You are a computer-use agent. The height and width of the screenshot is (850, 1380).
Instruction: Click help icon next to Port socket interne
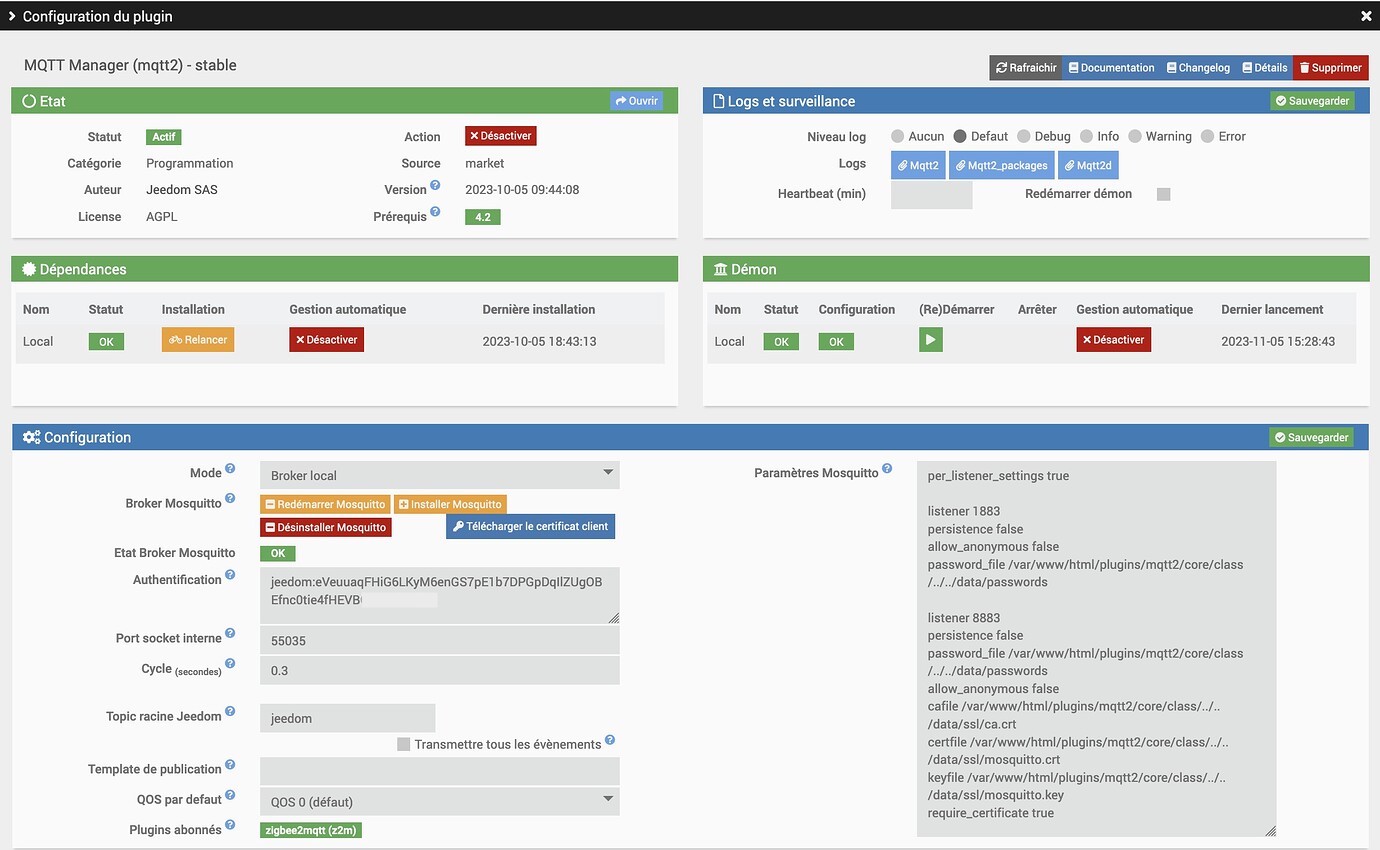[x=230, y=634]
